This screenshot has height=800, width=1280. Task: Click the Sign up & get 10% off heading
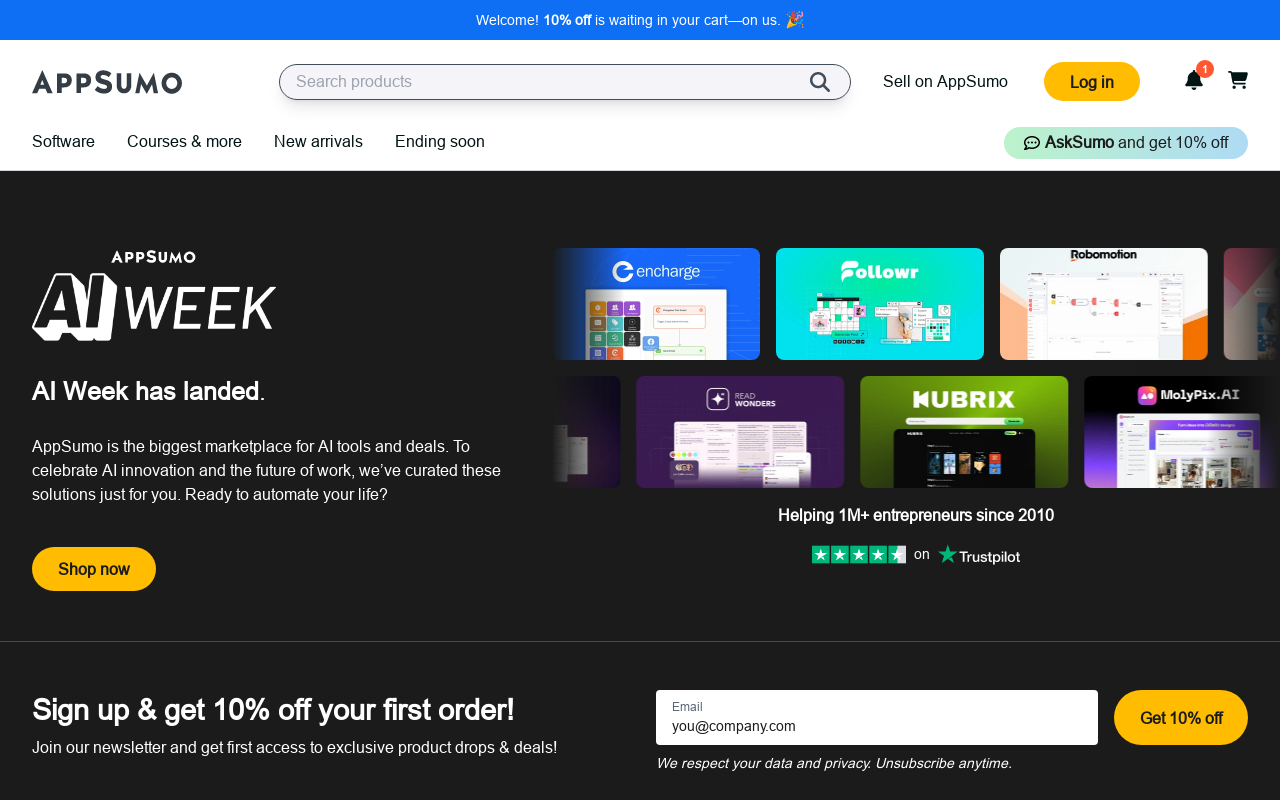(x=273, y=710)
